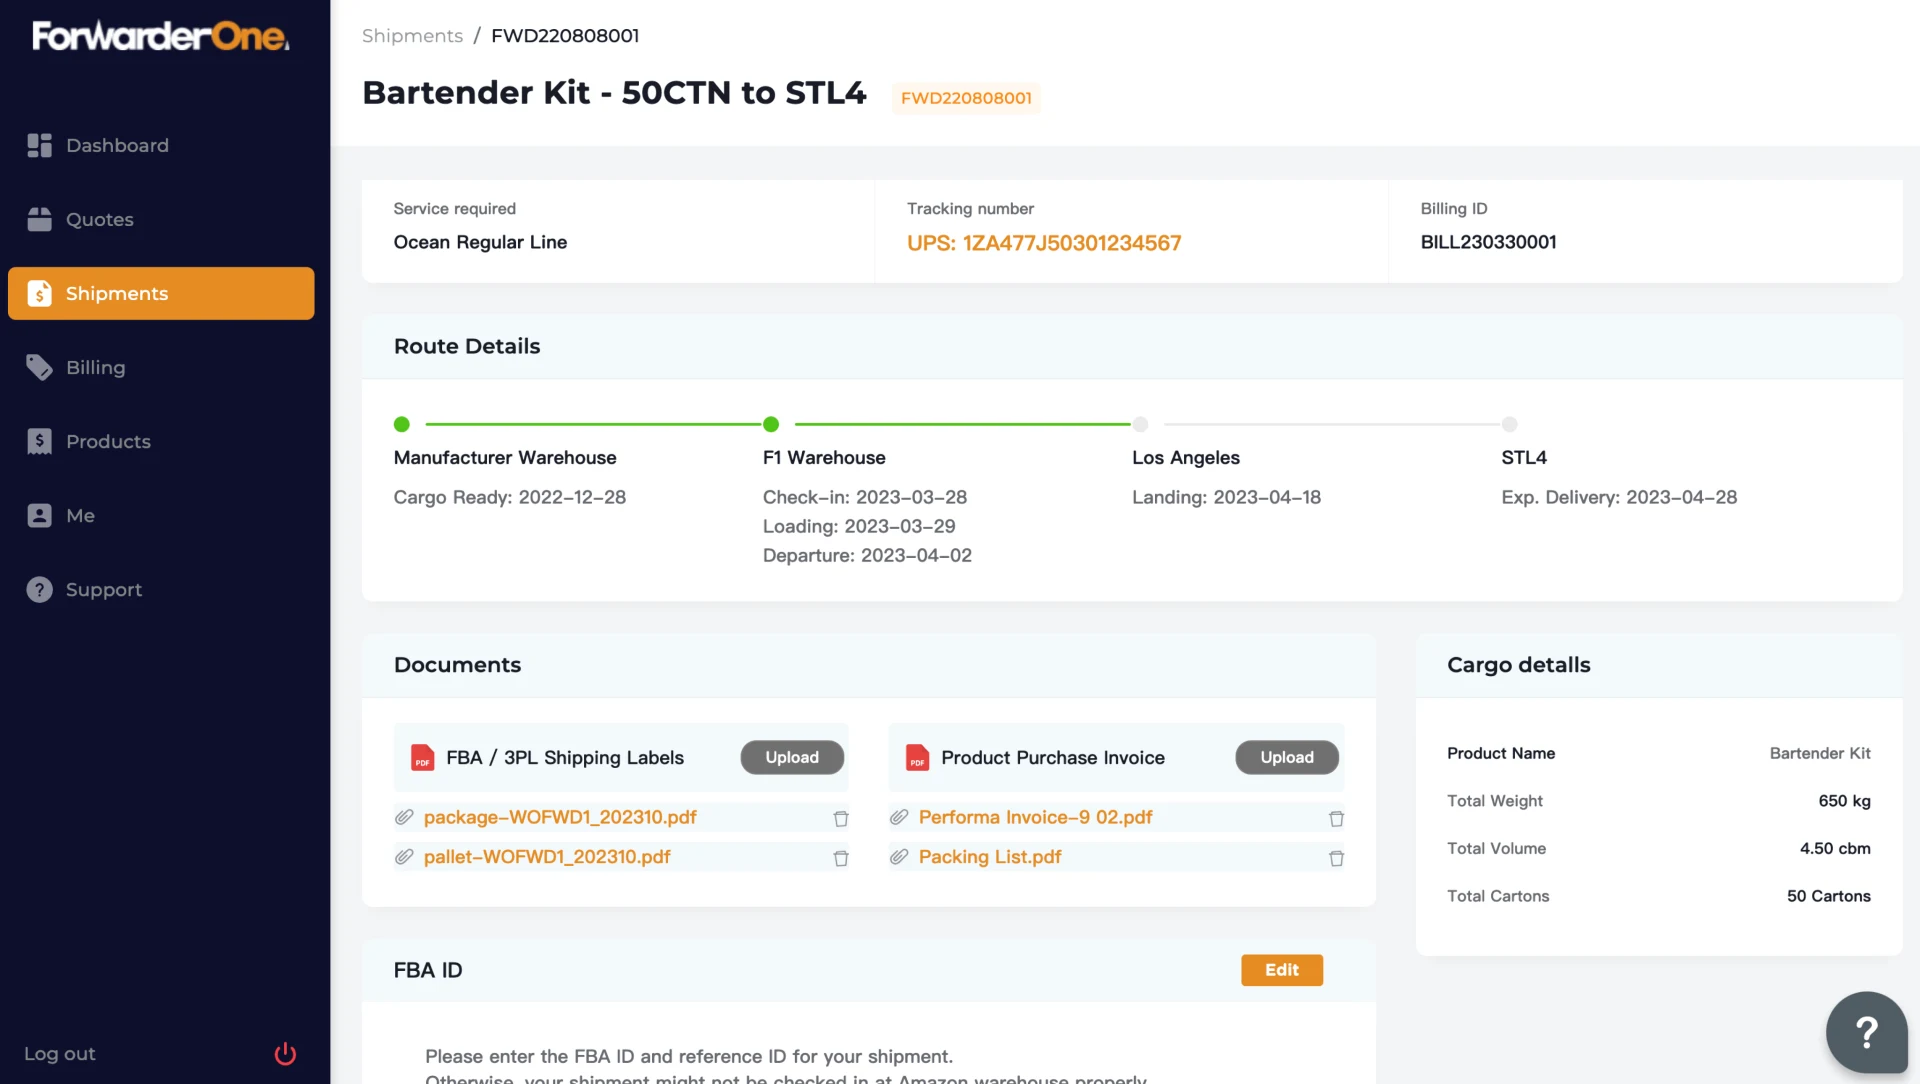Click the F1 Warehouse route marker

771,424
